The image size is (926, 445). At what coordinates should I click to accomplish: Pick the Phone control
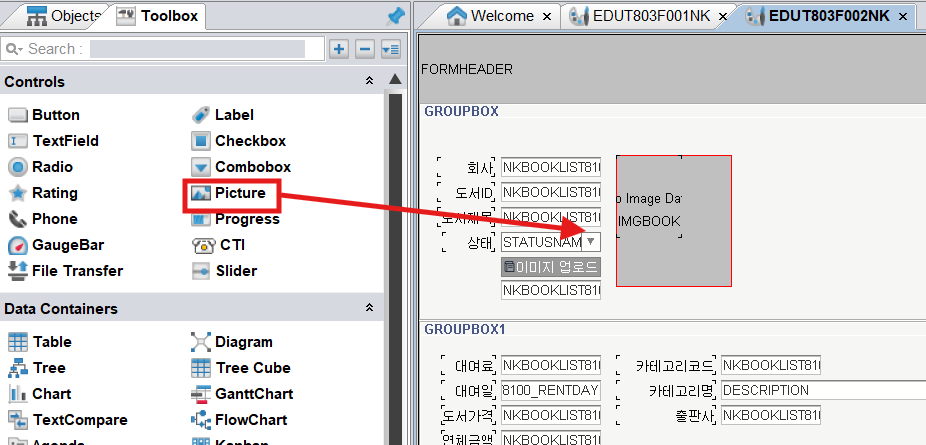coord(44,219)
